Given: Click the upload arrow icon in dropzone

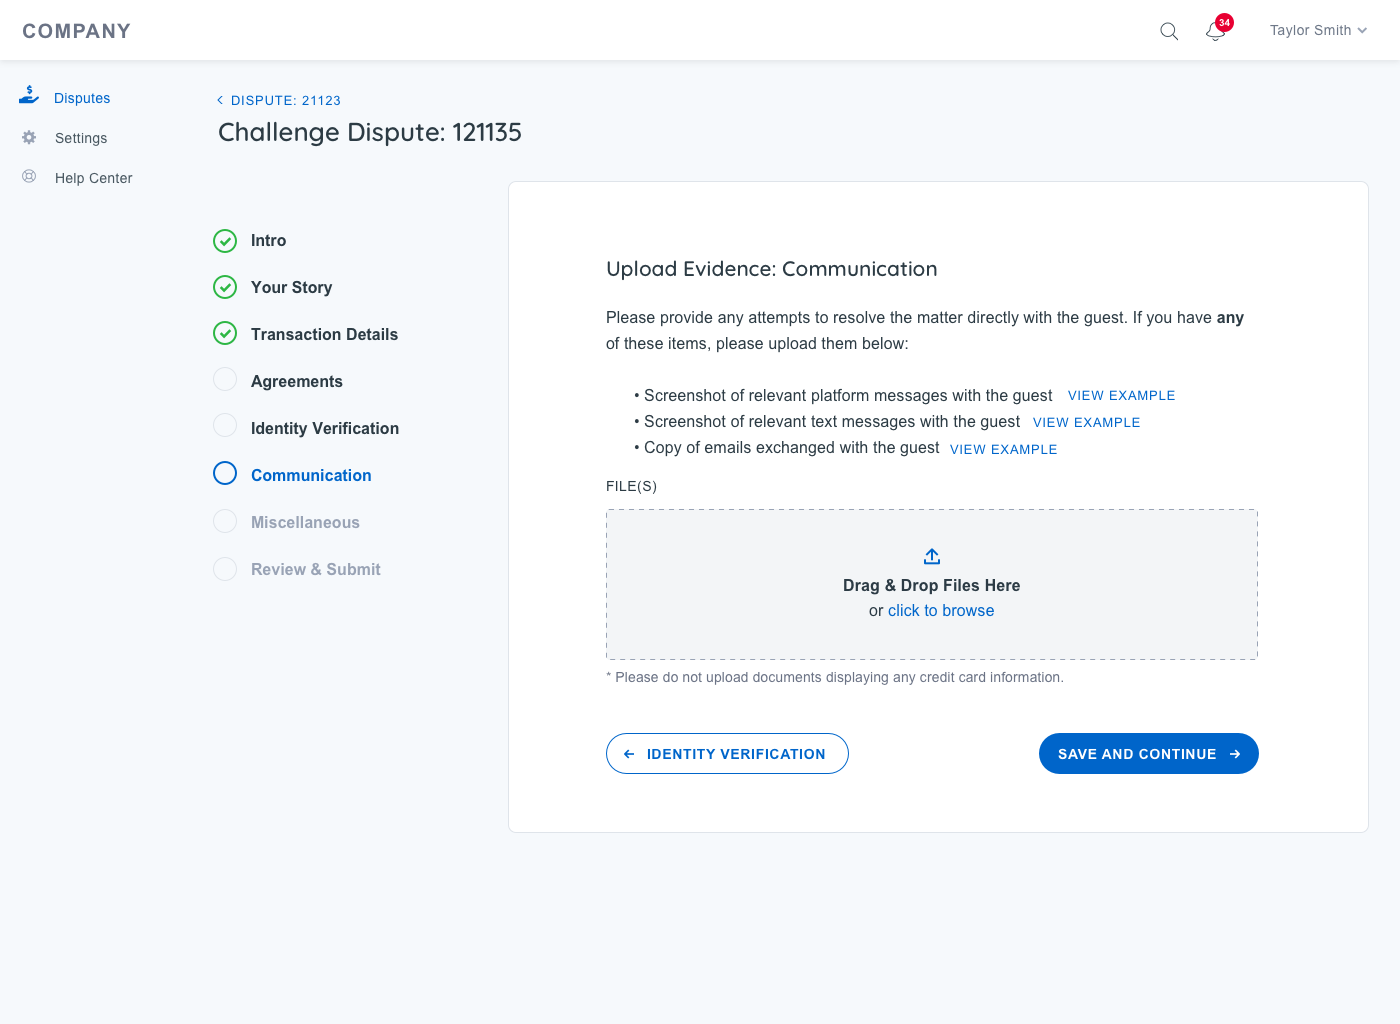Looking at the screenshot, I should pyautogui.click(x=932, y=556).
